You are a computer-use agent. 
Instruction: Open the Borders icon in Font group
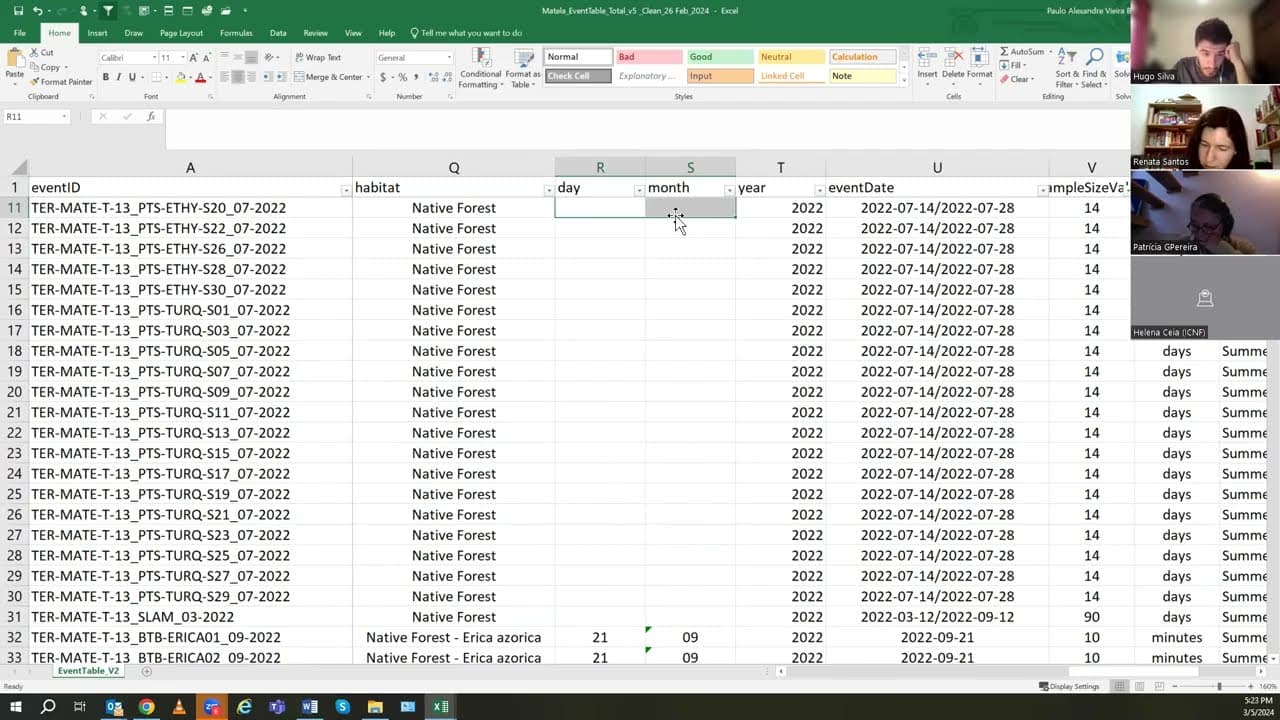(x=157, y=77)
